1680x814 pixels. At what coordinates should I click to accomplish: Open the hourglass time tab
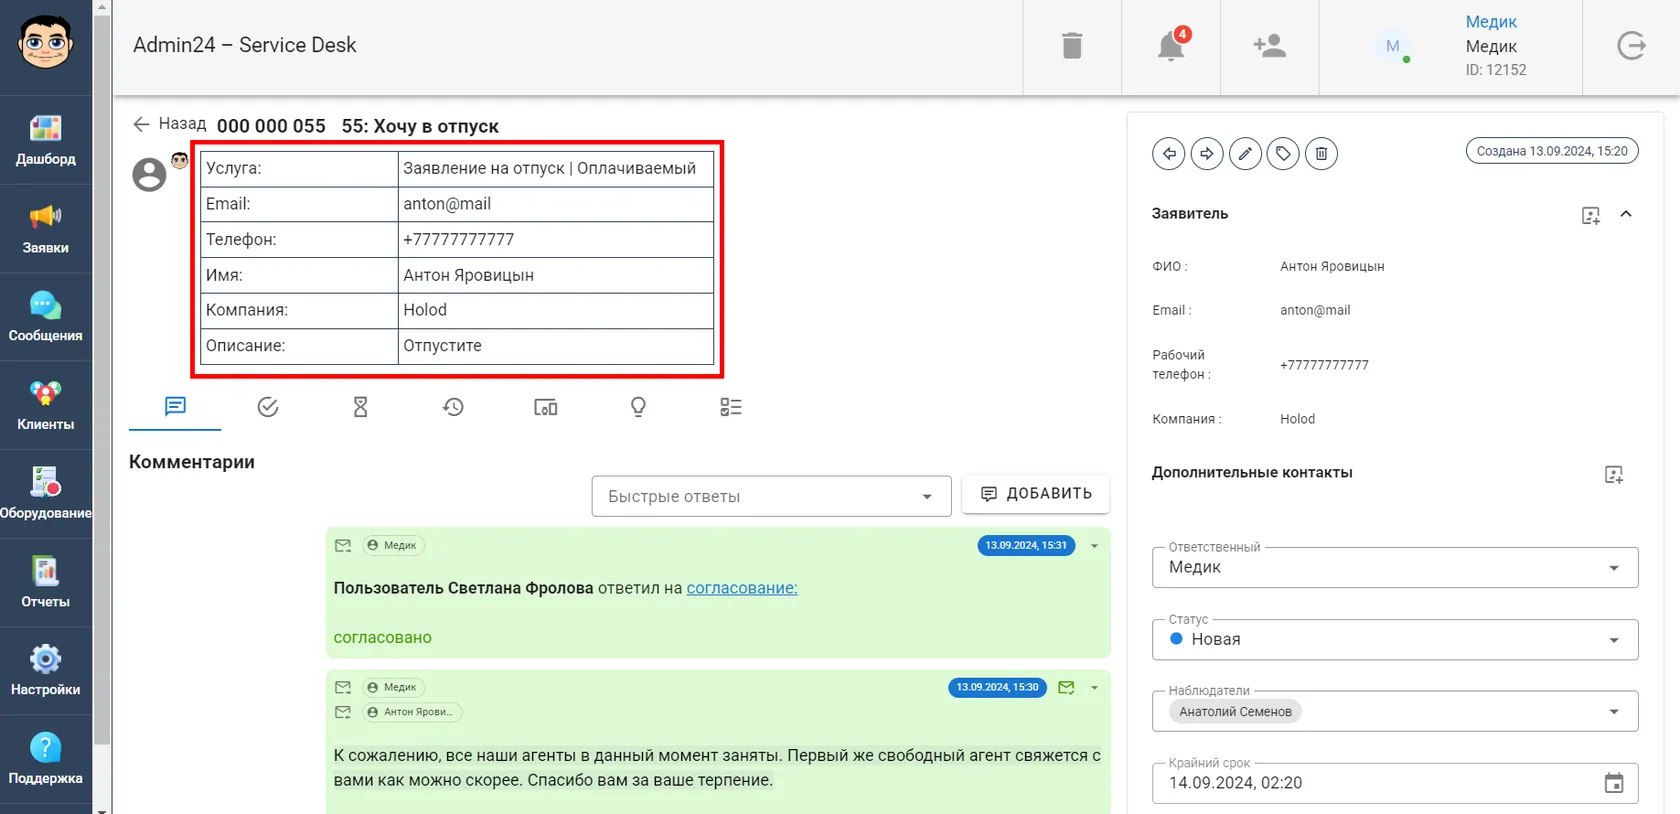pyautogui.click(x=361, y=407)
